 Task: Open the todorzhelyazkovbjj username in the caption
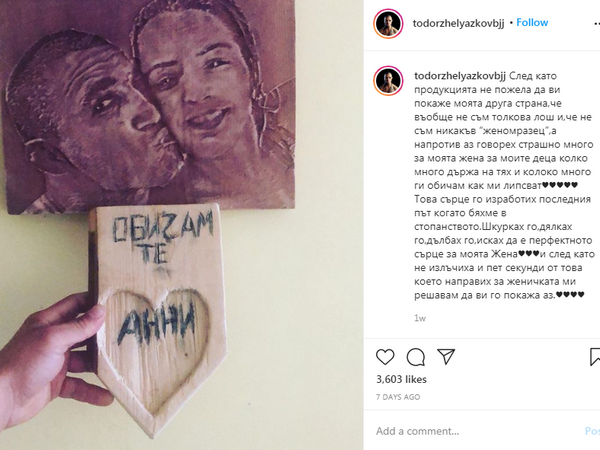[x=460, y=76]
